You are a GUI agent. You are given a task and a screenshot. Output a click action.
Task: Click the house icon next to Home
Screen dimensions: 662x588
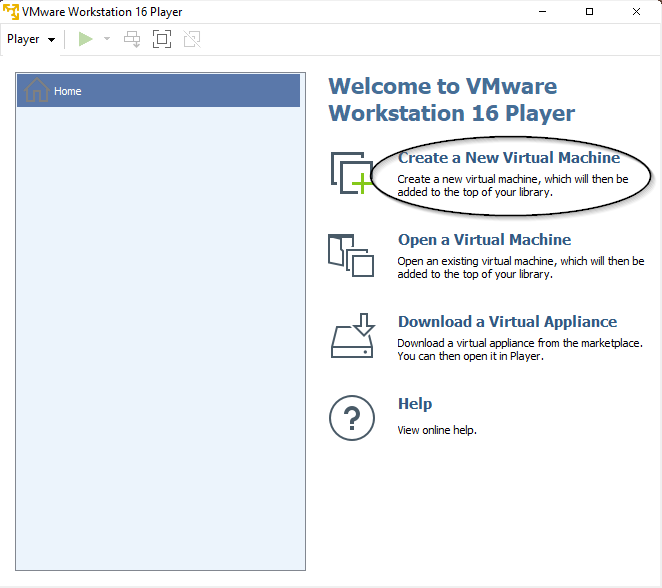coord(37,90)
